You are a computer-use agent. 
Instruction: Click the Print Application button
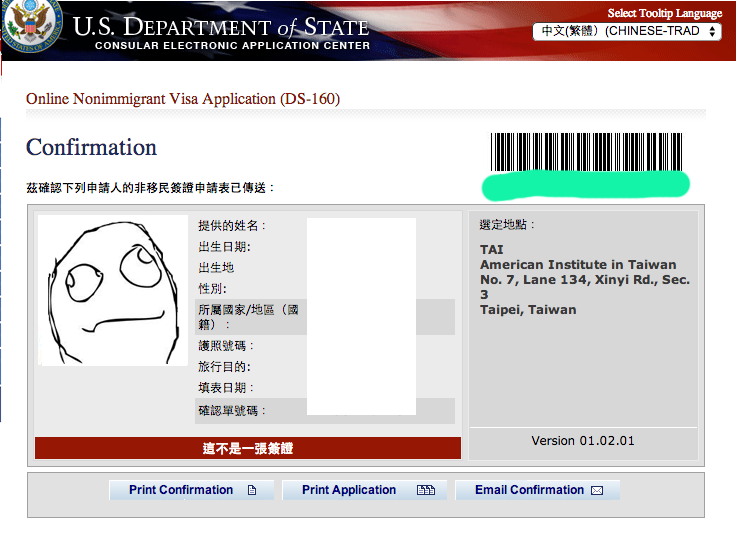[x=364, y=490]
